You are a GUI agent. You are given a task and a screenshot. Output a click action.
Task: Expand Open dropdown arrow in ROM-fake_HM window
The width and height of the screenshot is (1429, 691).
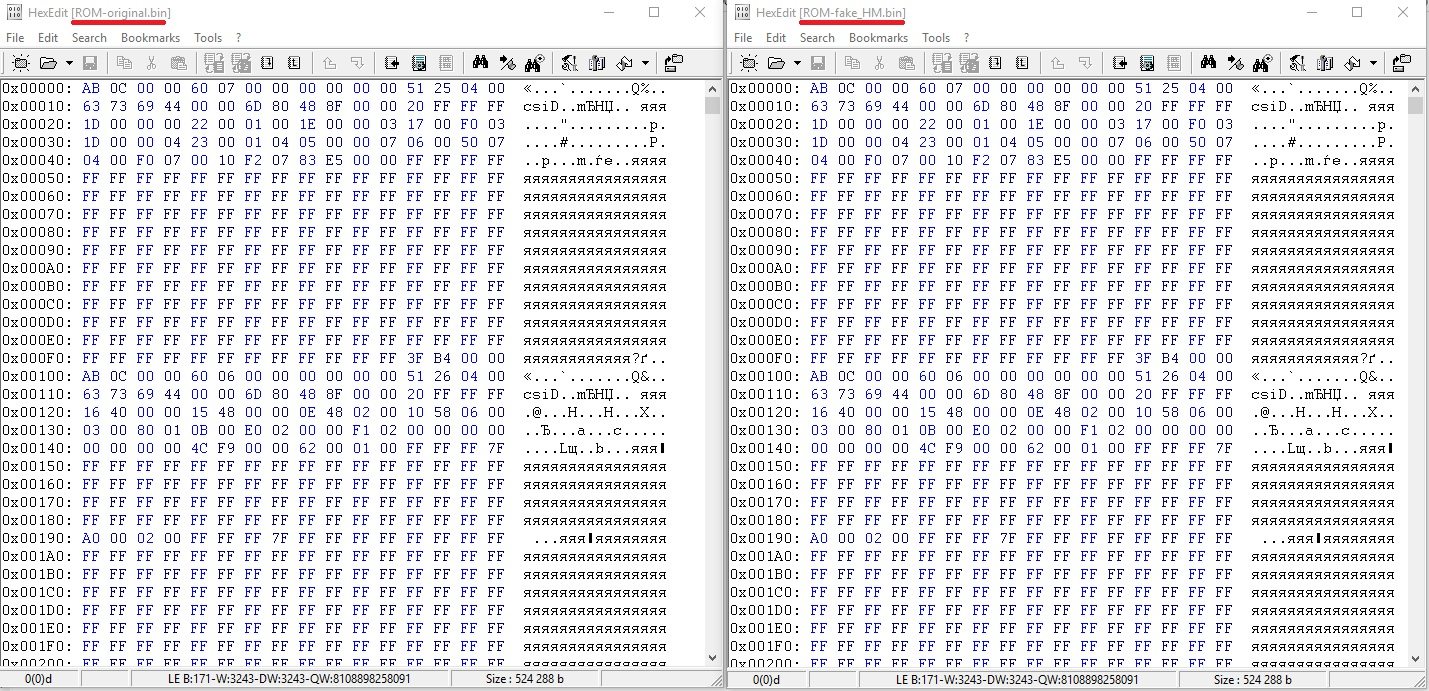coord(797,63)
